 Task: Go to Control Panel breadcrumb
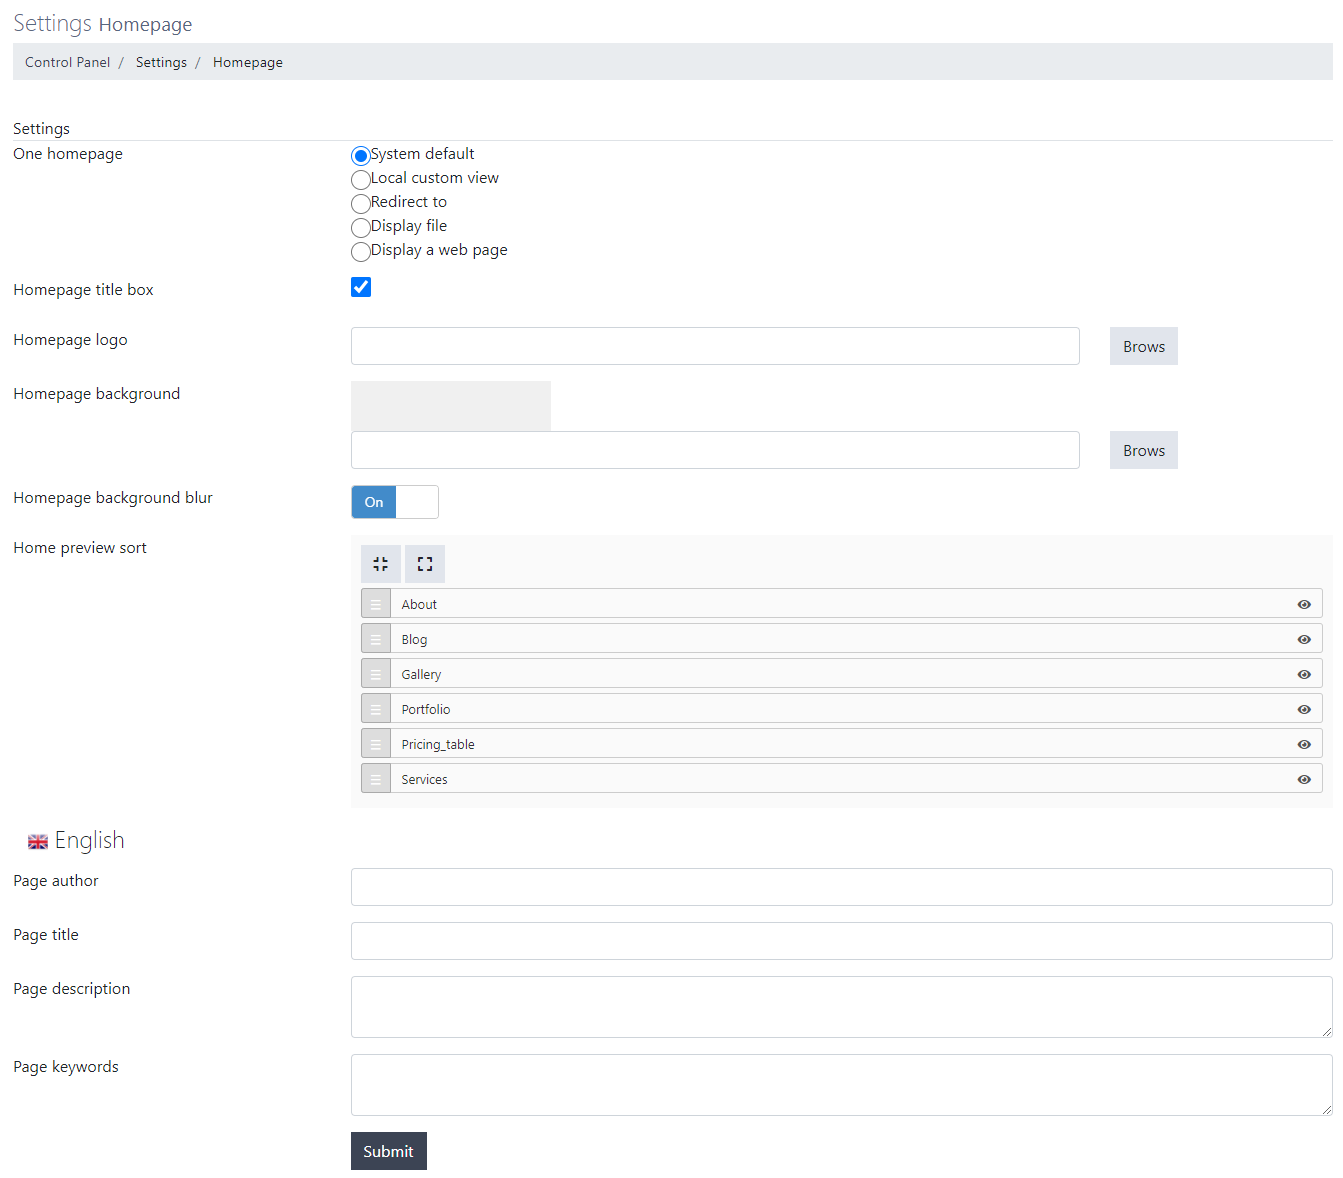pos(68,62)
